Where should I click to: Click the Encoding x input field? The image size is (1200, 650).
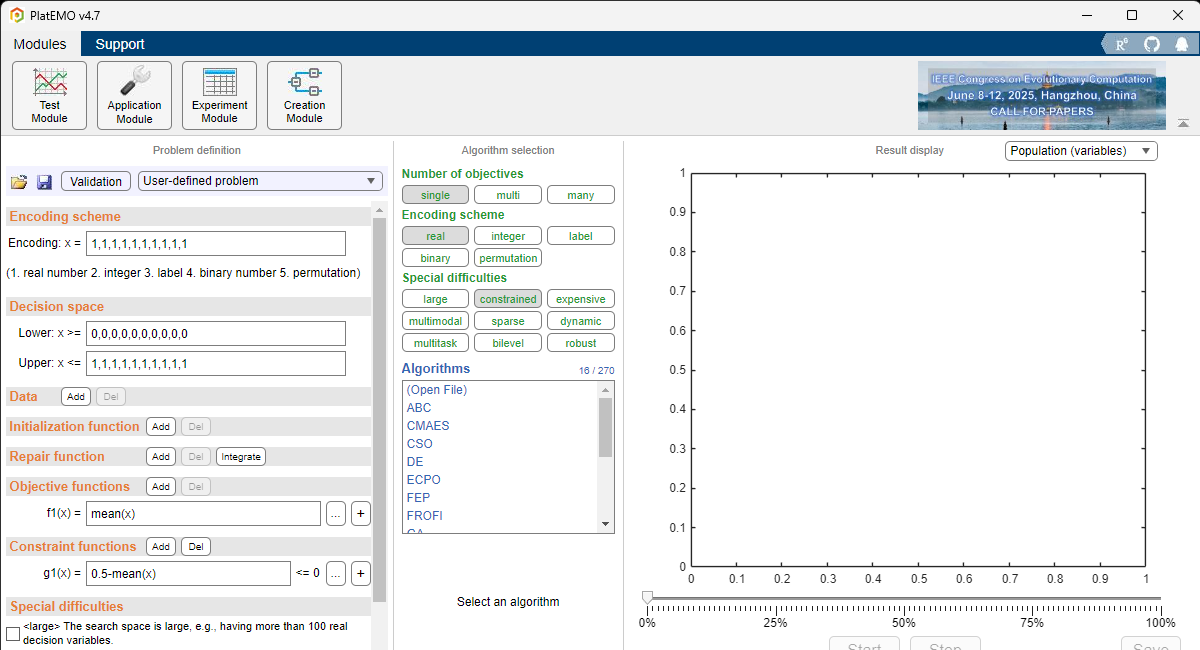[x=216, y=244]
